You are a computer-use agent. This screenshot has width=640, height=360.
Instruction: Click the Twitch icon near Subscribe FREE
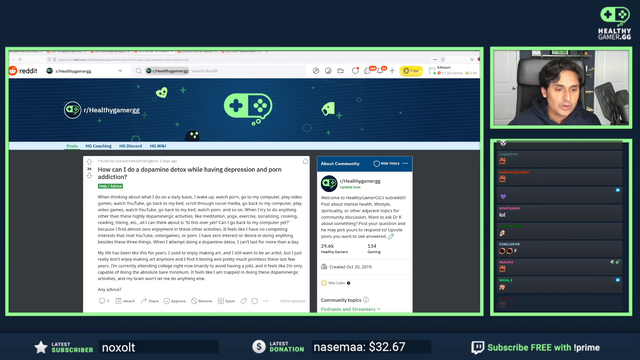click(478, 347)
